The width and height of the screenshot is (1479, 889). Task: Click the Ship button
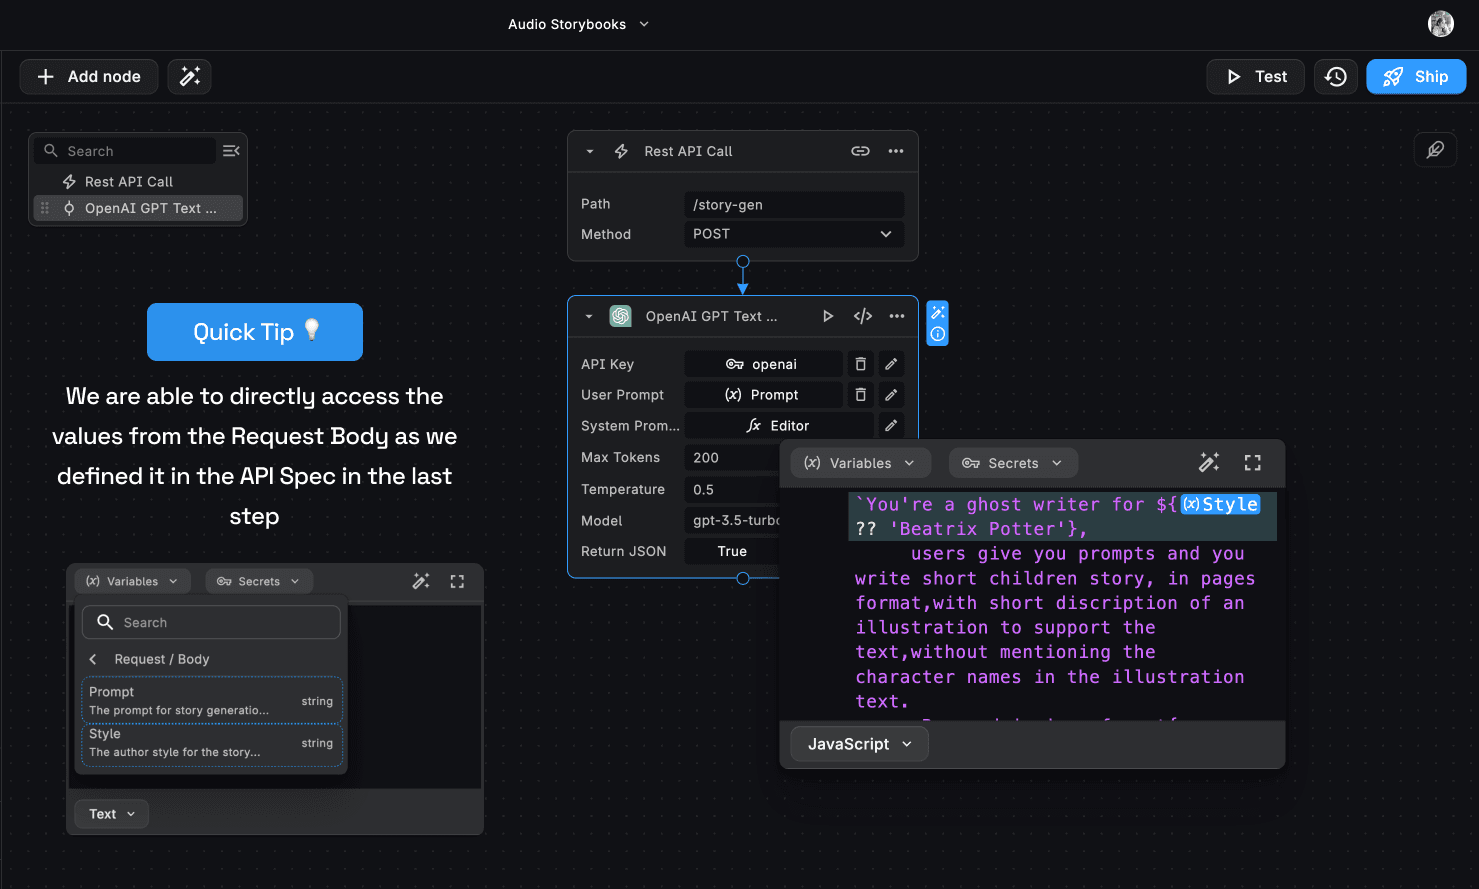point(1415,77)
